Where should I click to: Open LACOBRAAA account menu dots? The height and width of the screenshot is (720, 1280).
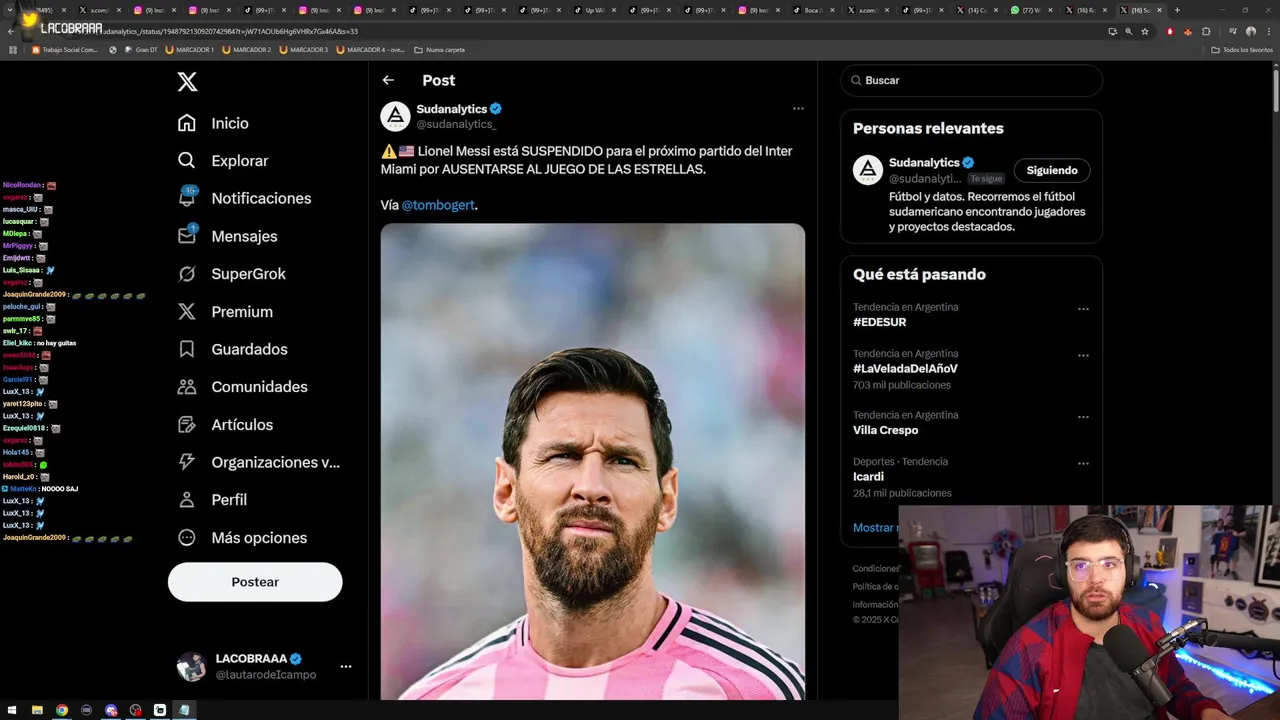[346, 666]
